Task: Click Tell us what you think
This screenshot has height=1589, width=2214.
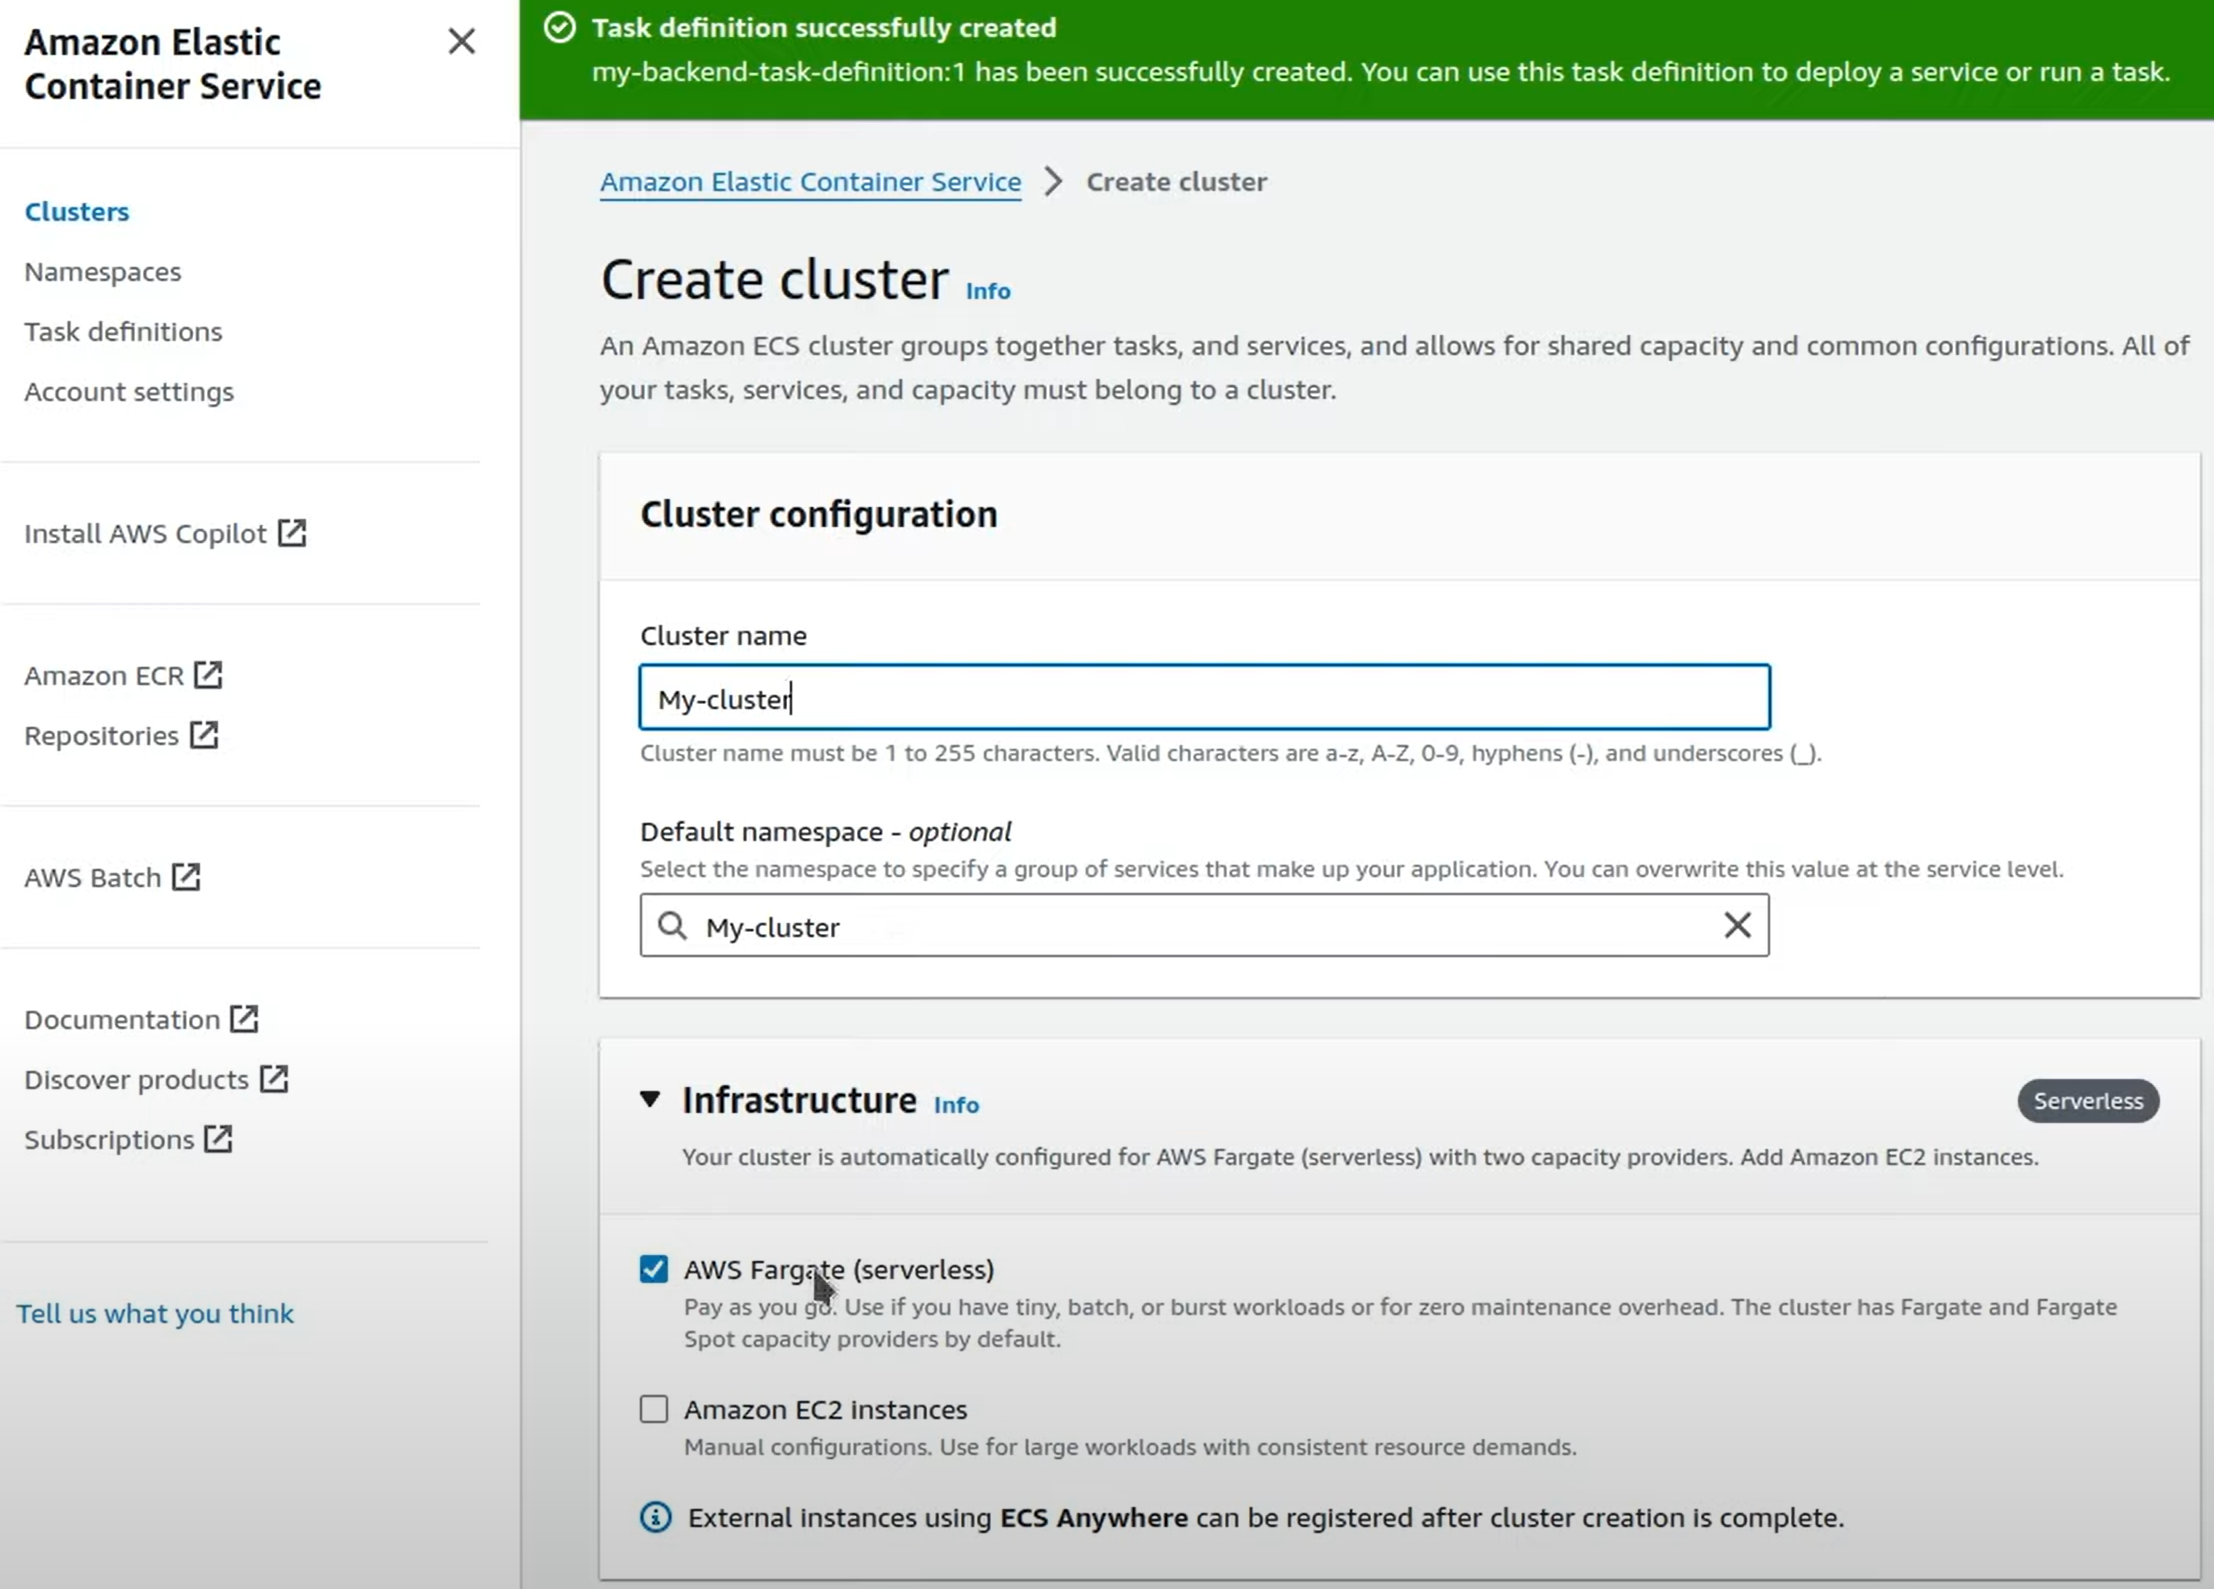Action: 155,1314
